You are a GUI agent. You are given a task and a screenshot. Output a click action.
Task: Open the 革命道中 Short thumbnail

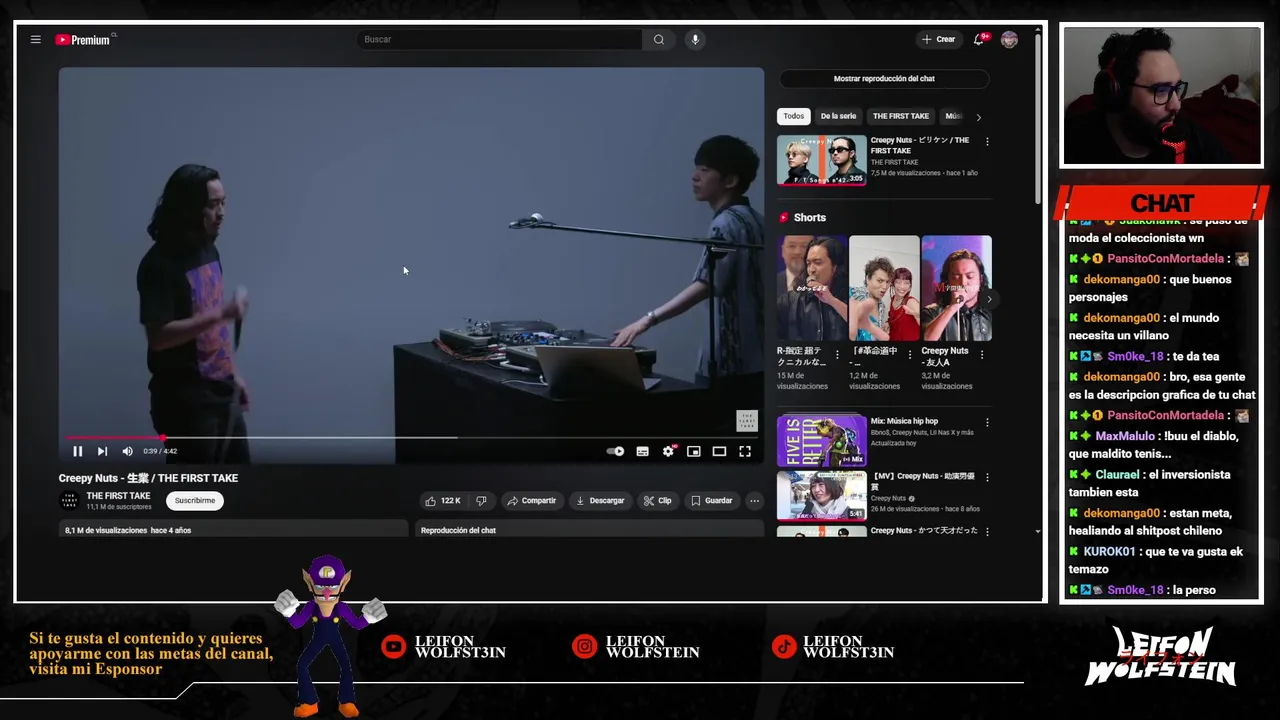tap(884, 288)
